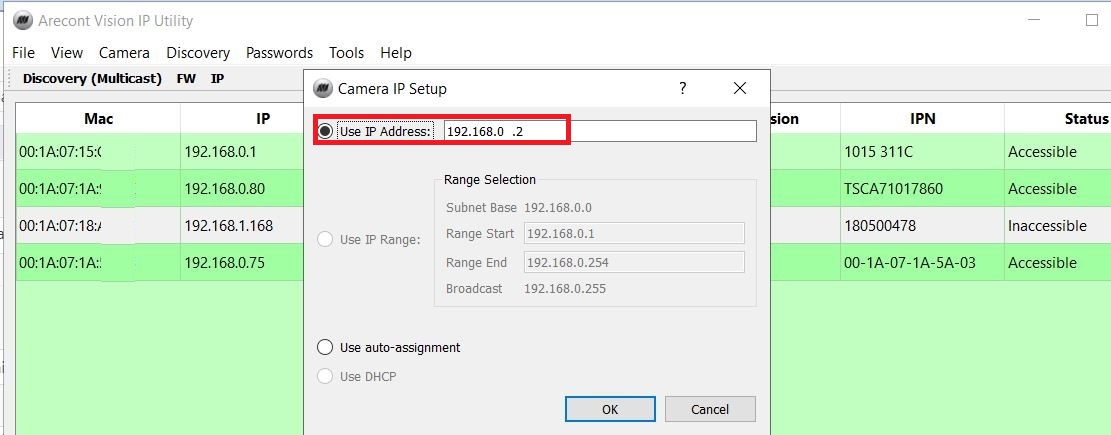The width and height of the screenshot is (1111, 435).
Task: Click the Cancel button in dialog
Action: pos(710,409)
